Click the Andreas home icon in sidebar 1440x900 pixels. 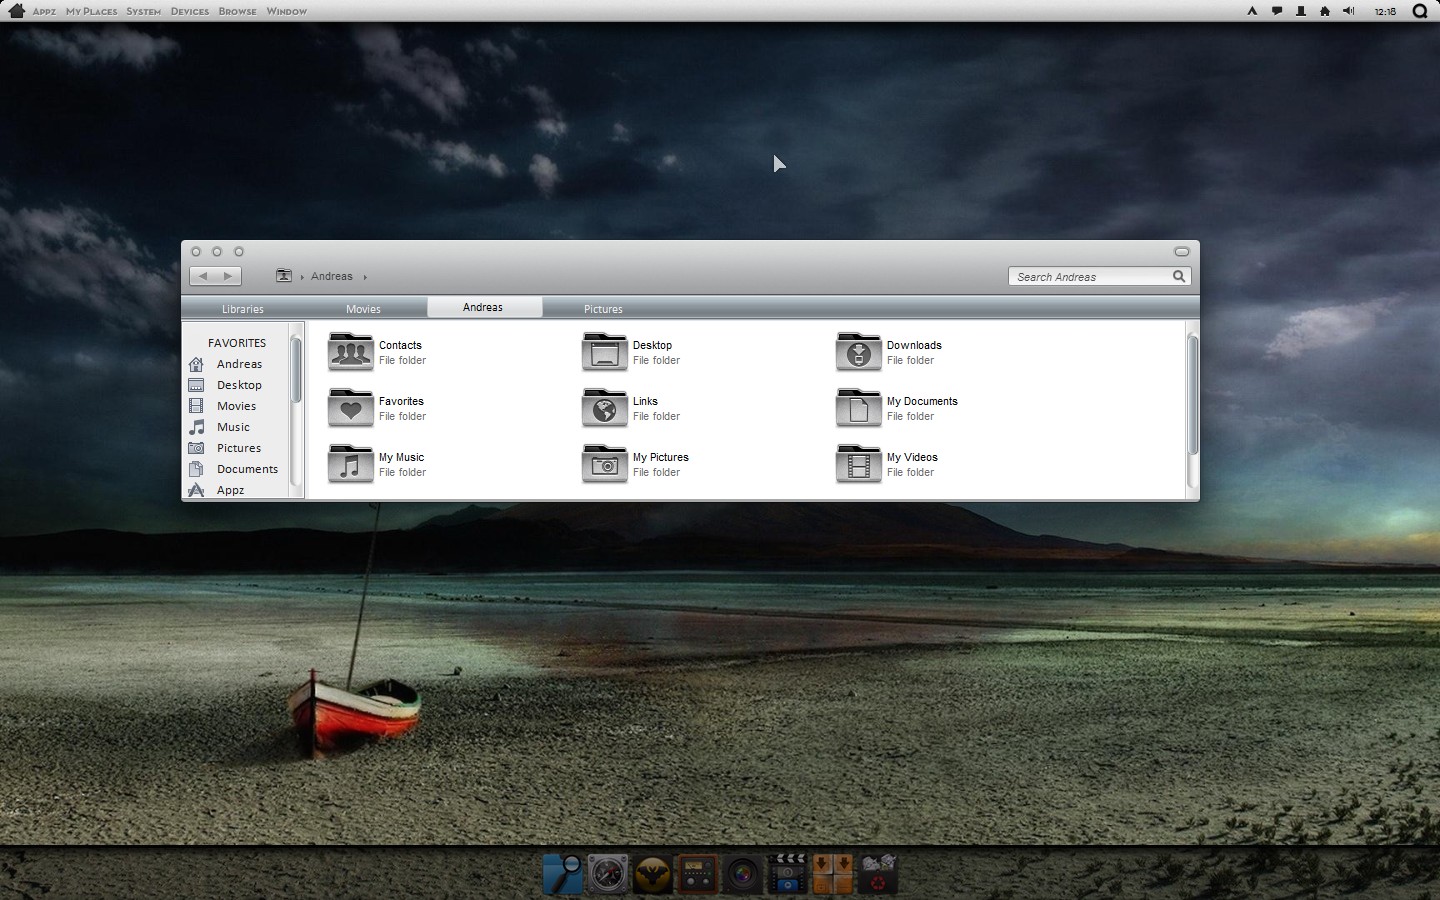pos(196,364)
